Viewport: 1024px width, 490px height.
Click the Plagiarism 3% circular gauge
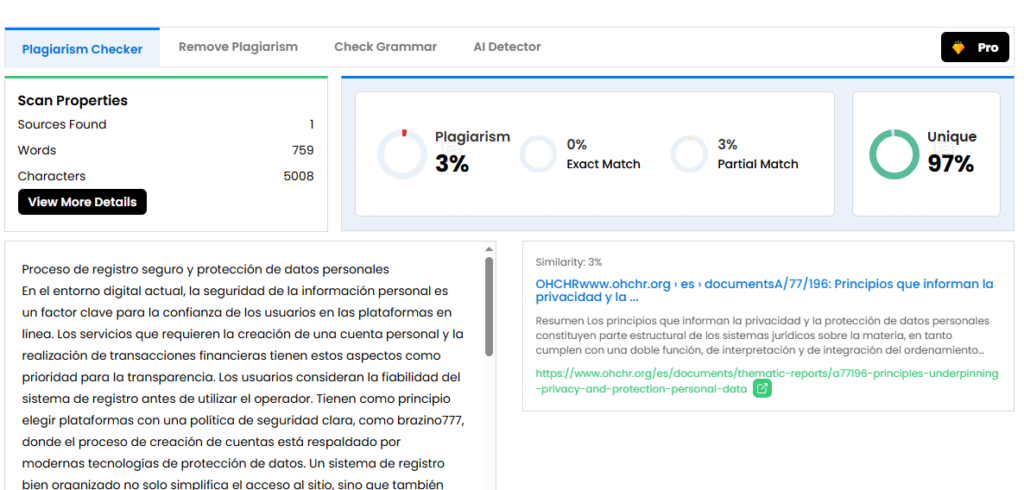pyautogui.click(x=401, y=154)
